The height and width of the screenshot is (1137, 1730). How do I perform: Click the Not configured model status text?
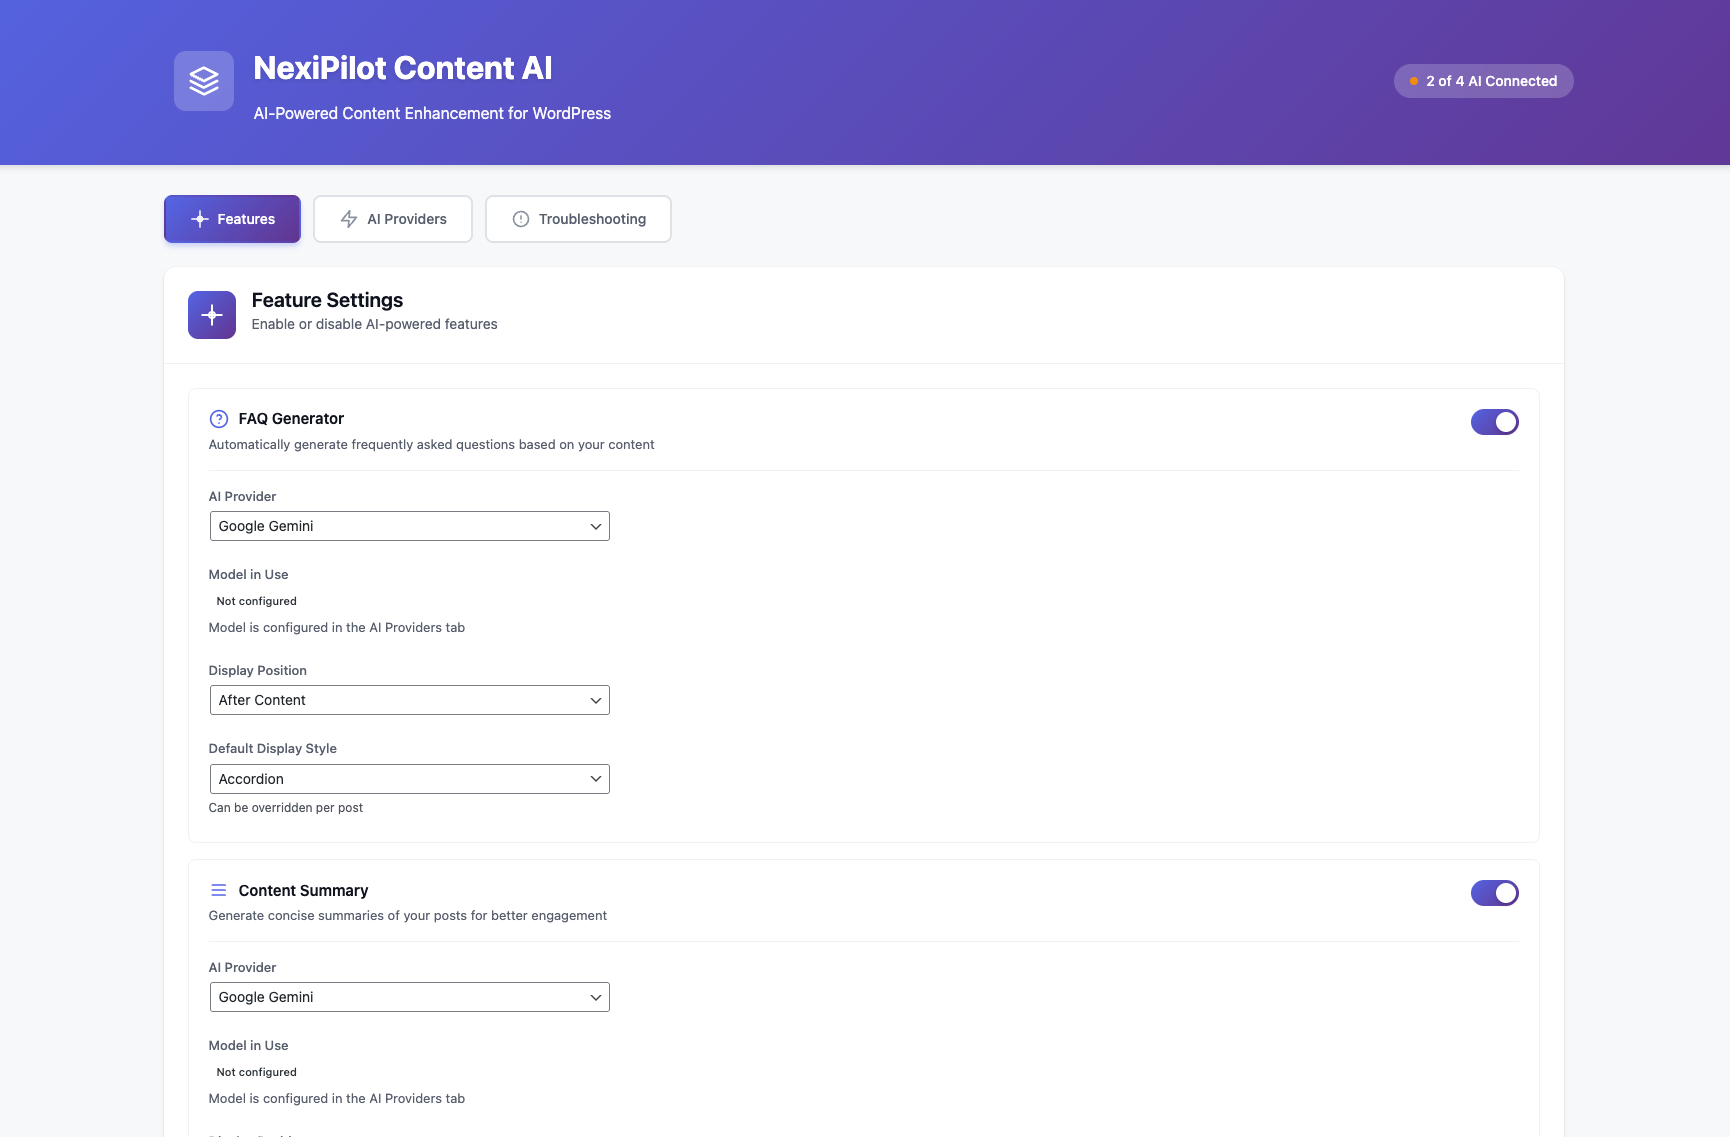click(x=256, y=600)
